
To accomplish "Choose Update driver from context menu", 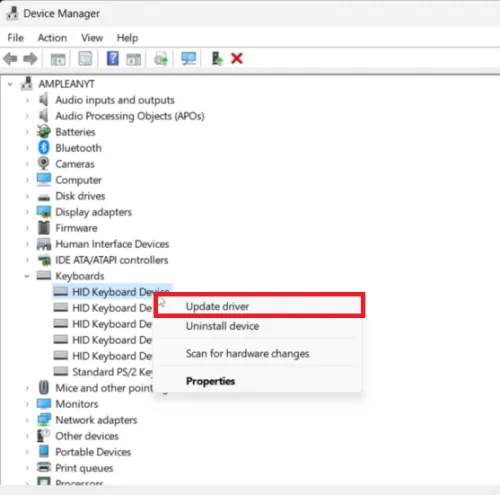I will tap(259, 305).
